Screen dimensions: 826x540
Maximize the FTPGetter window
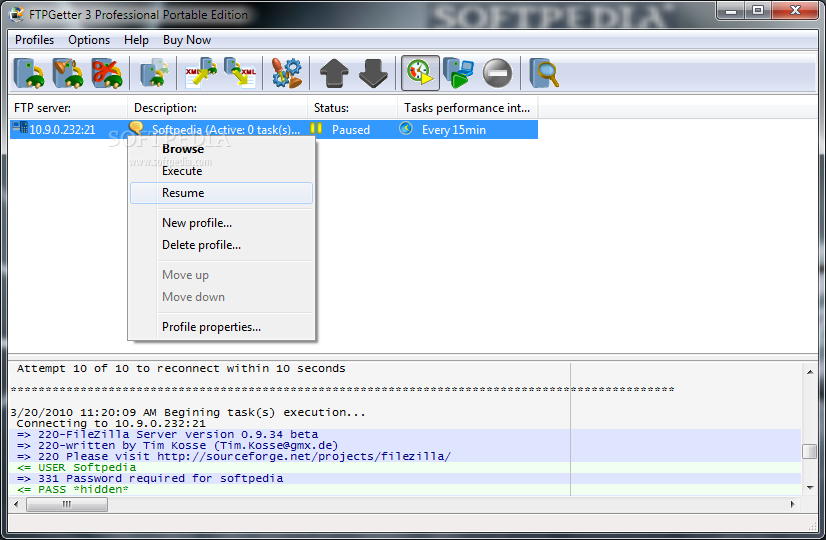pyautogui.click(x=758, y=11)
